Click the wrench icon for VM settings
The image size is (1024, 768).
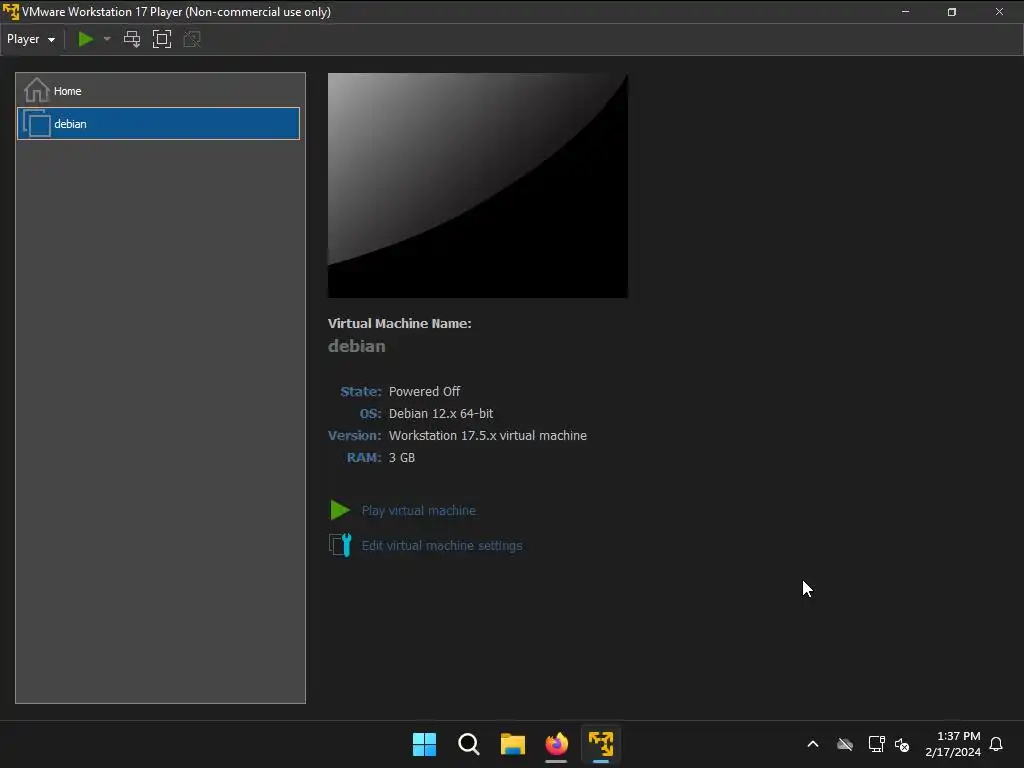click(340, 545)
